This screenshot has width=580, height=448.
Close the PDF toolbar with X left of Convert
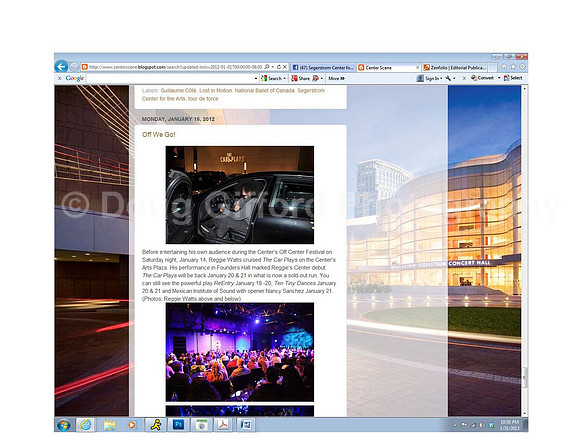[x=464, y=78]
